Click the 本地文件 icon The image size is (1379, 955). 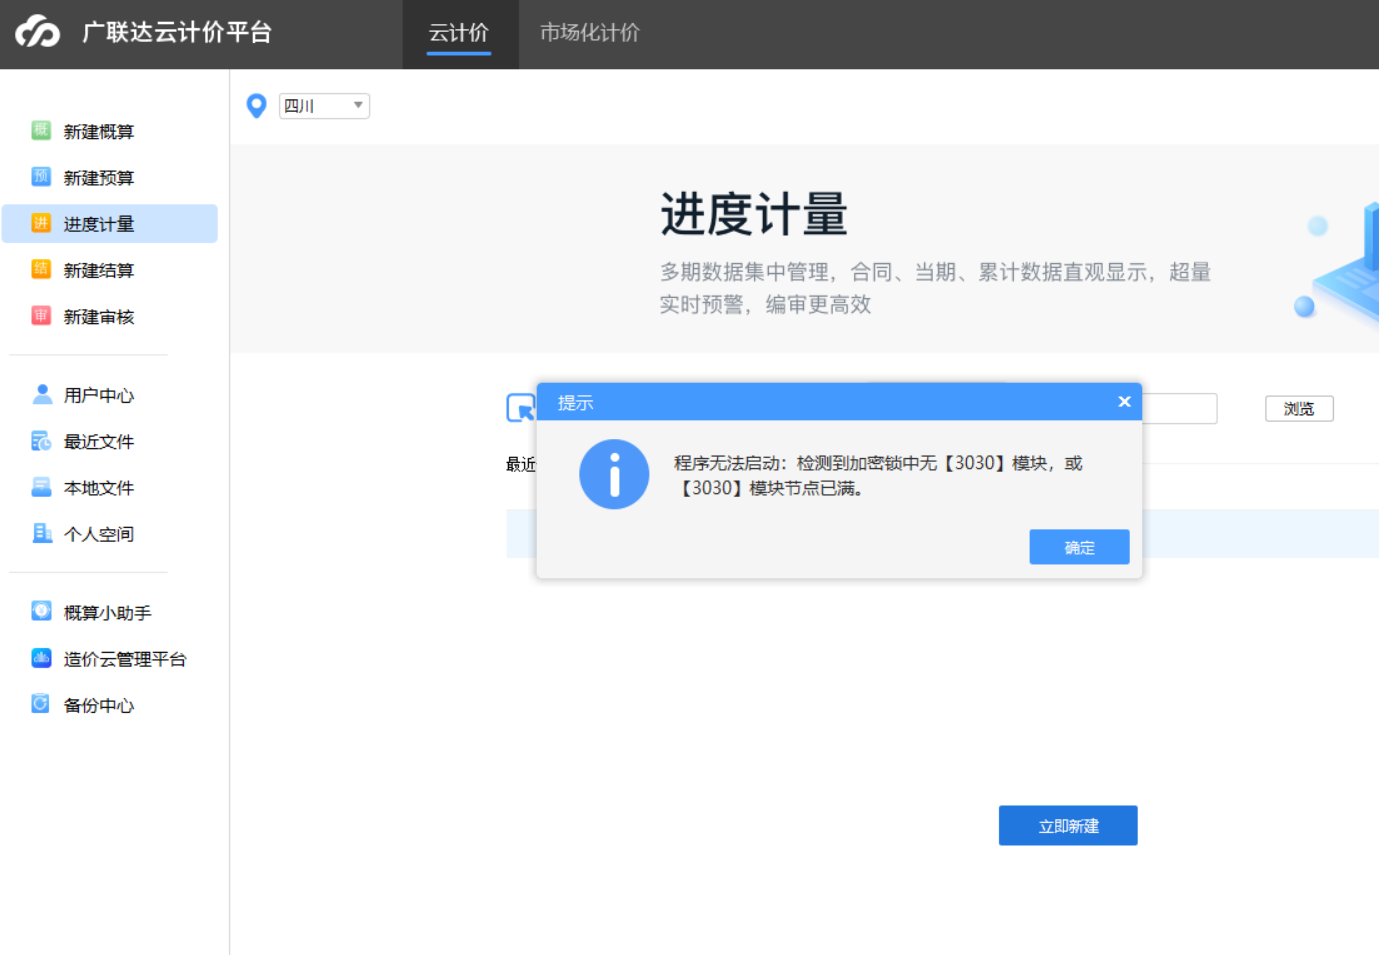[41, 487]
